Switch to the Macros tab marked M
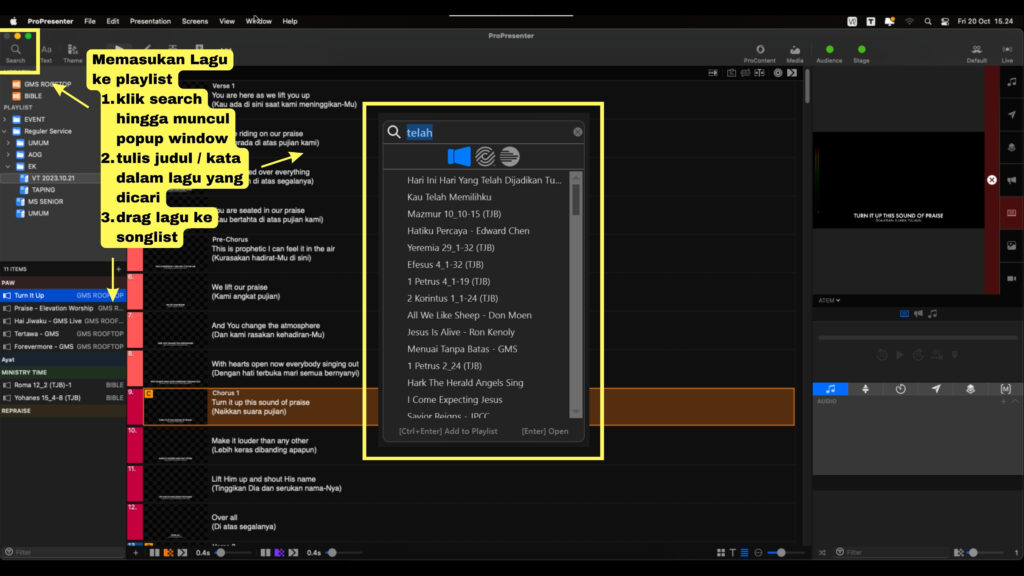The image size is (1024, 576). (1006, 389)
